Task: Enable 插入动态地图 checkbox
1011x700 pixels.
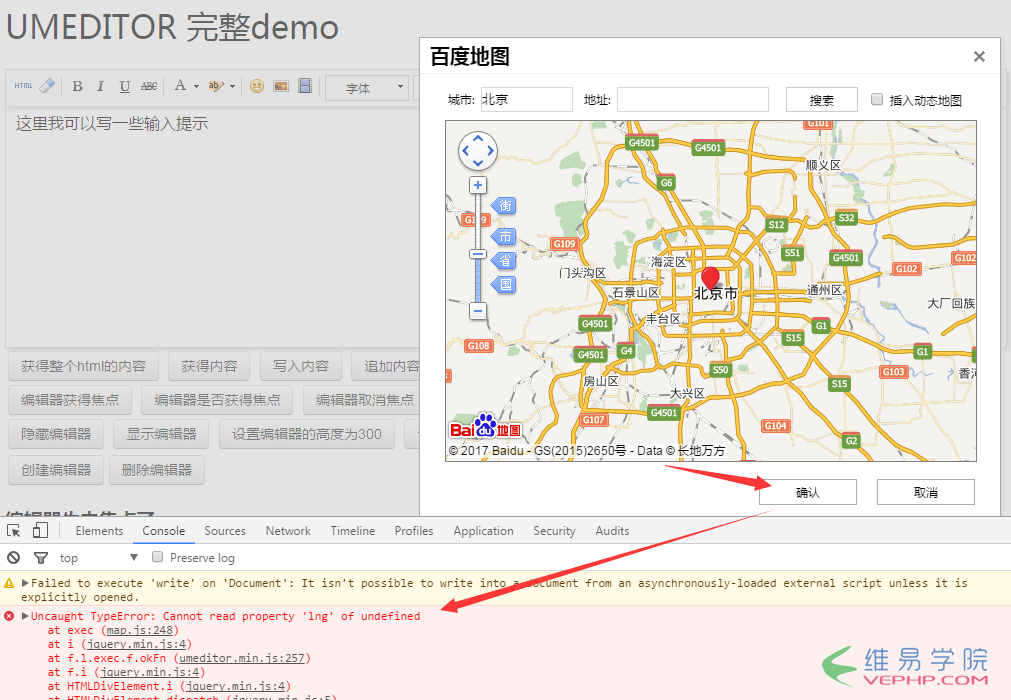Action: coord(877,99)
